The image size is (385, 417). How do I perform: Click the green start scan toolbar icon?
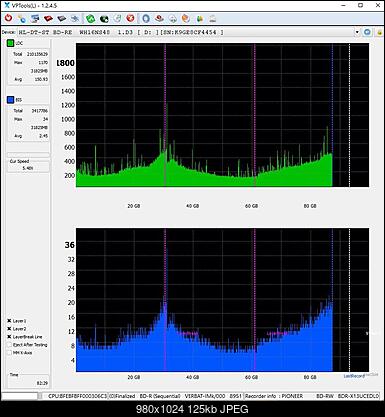90,18
